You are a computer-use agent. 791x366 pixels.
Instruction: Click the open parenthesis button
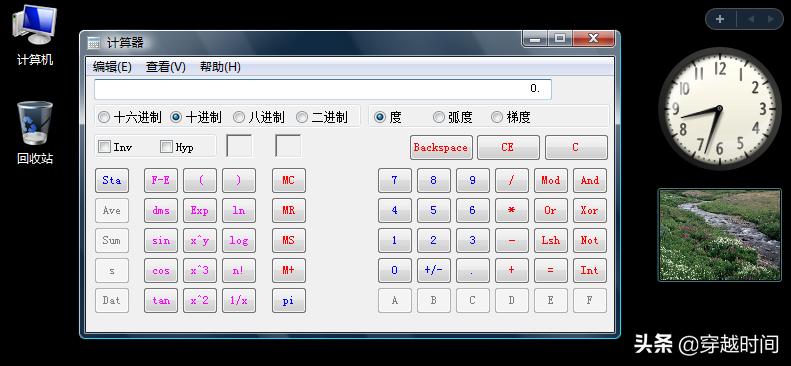[200, 180]
